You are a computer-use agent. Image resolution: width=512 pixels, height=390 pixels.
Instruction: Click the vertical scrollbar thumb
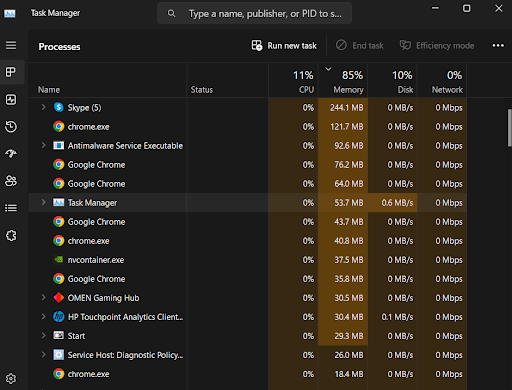(x=509, y=128)
